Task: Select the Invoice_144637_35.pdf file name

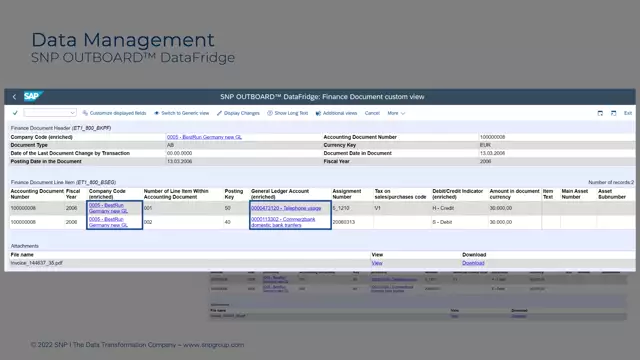Action: (36, 263)
